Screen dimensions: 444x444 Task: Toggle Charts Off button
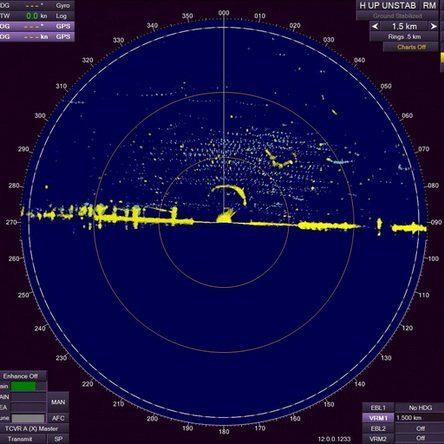coord(411,47)
